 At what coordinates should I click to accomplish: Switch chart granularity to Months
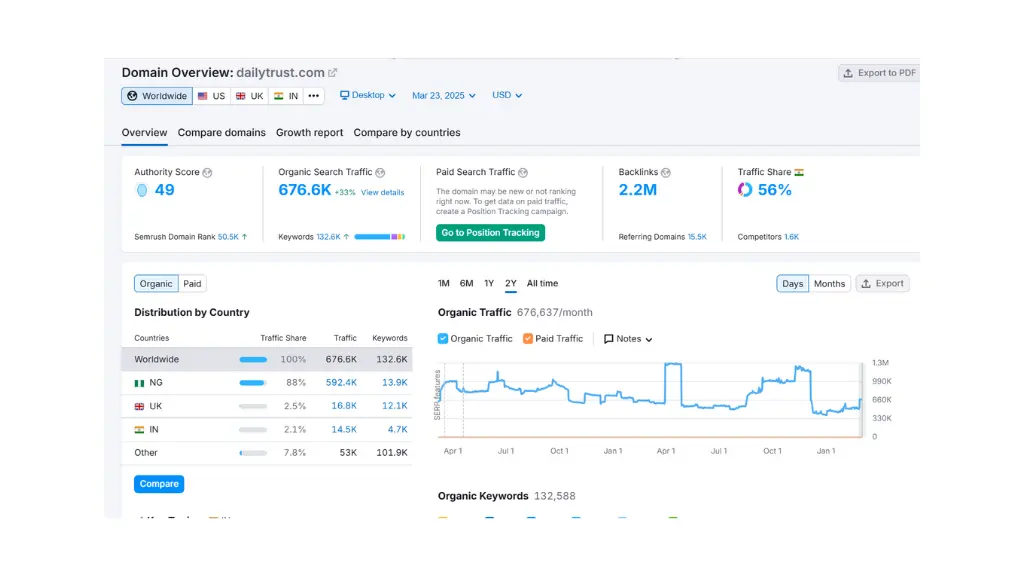tap(829, 283)
